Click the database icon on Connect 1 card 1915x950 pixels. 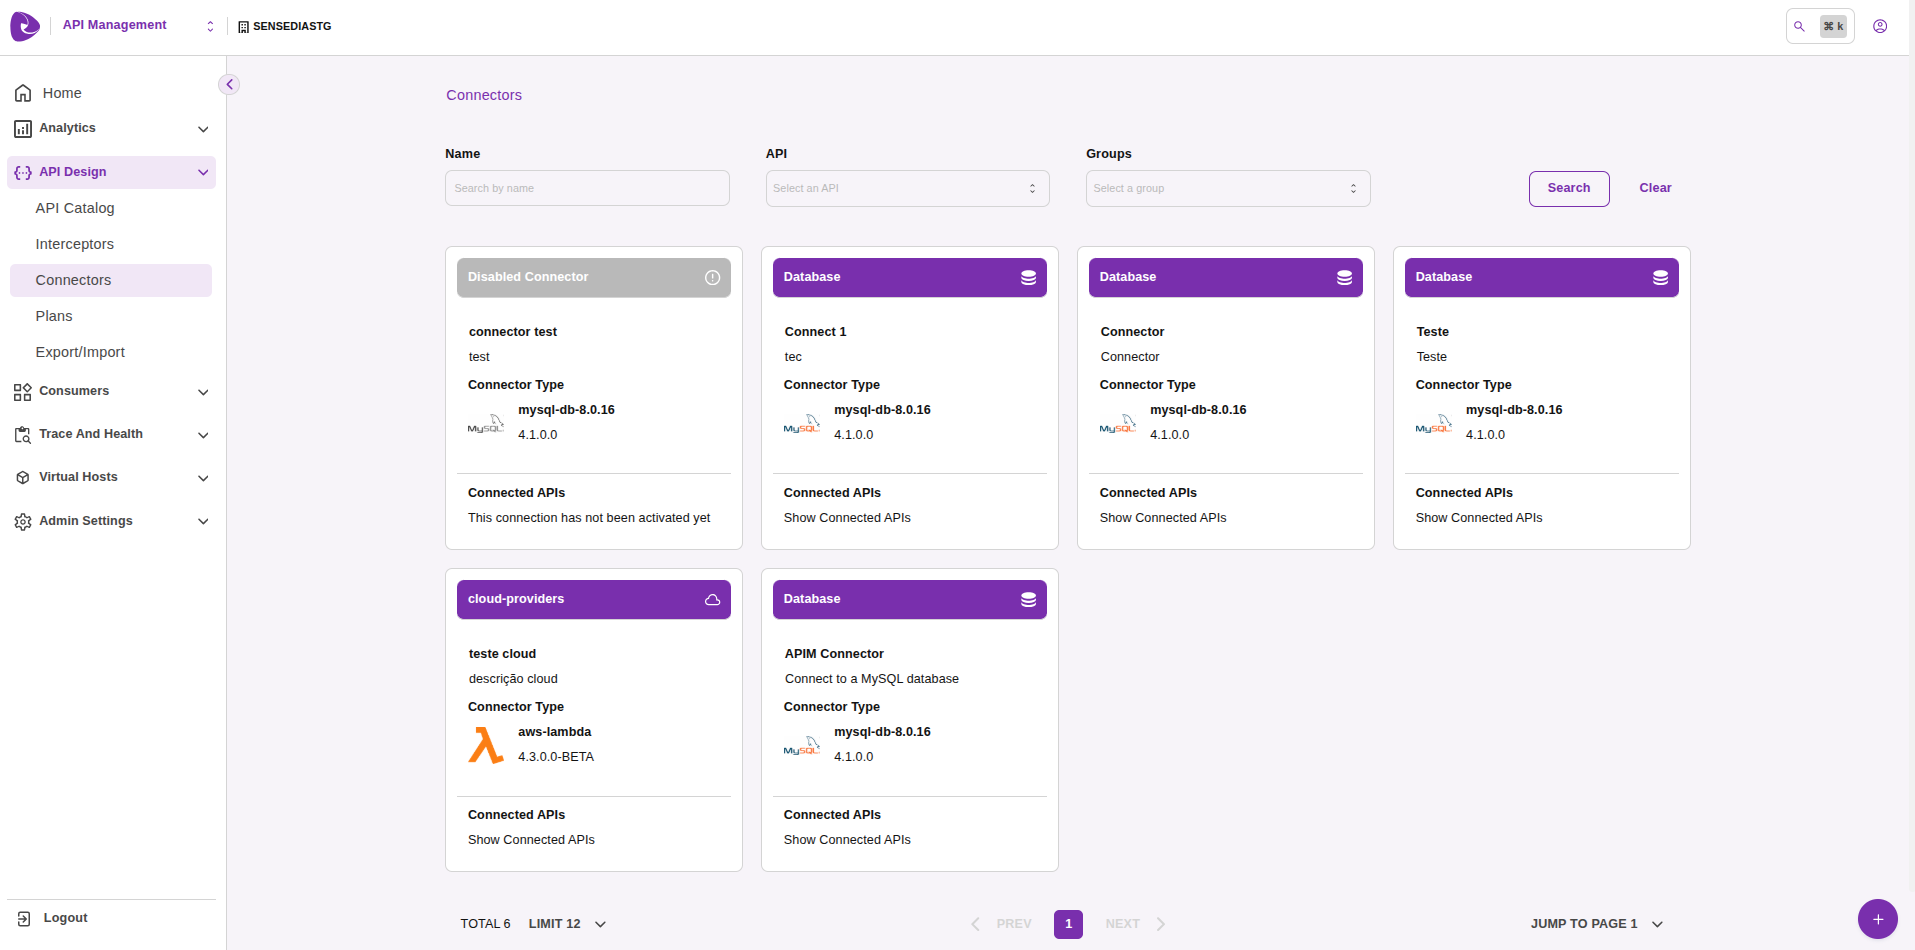(x=1028, y=277)
